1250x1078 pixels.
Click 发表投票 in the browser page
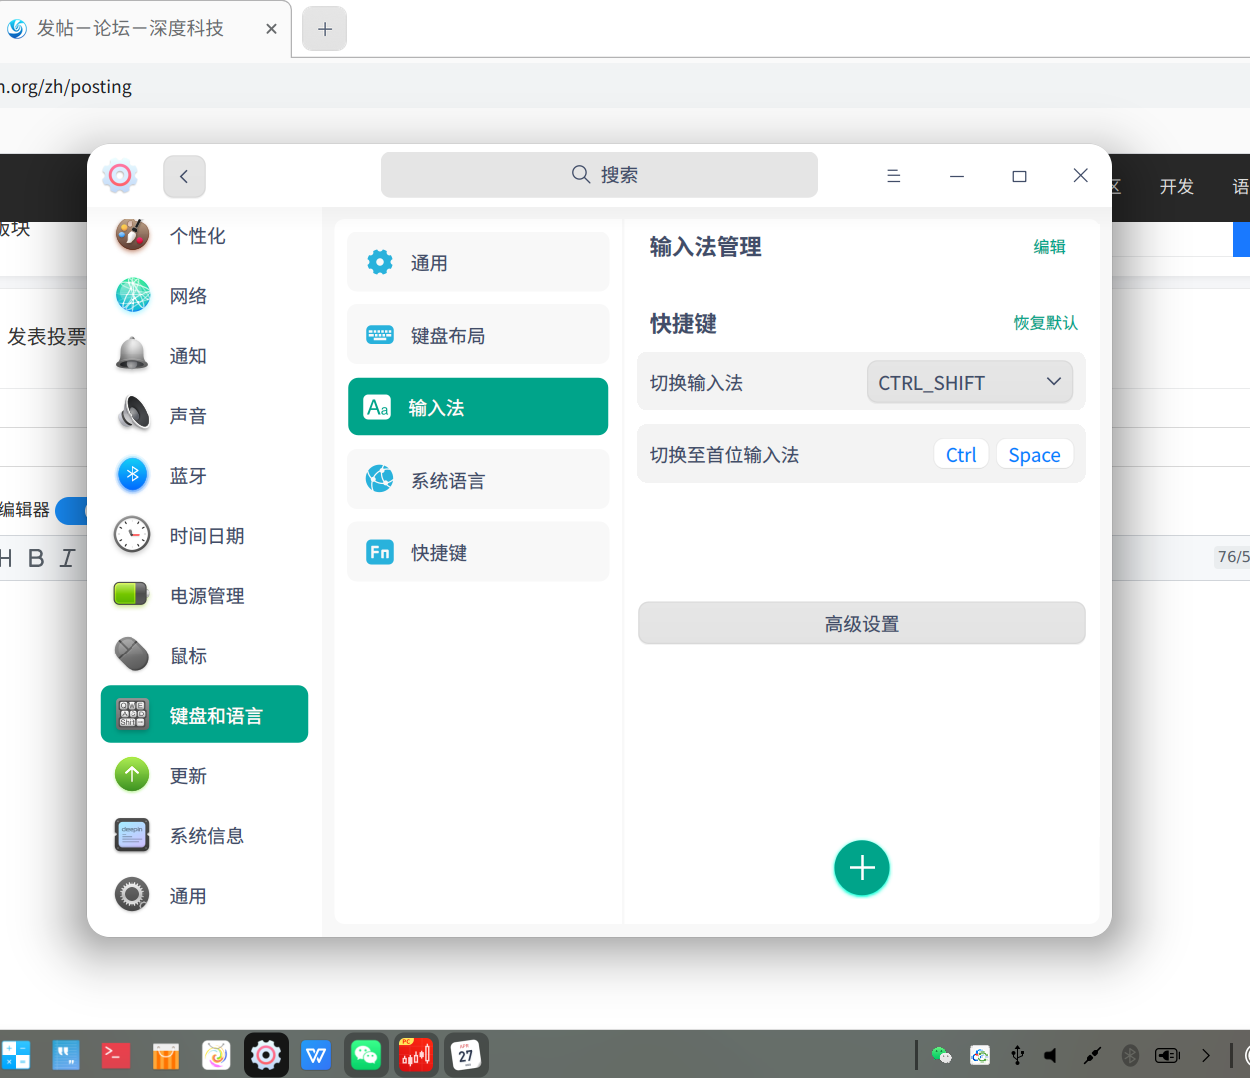46,337
